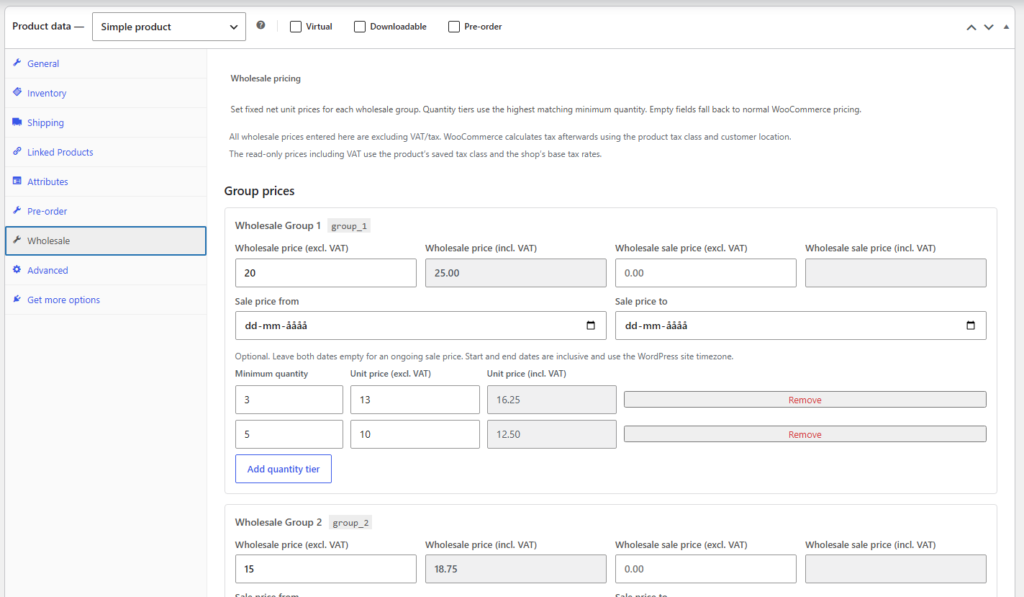Tick the Downloadable checkbox
The image size is (1024, 597).
coord(360,27)
